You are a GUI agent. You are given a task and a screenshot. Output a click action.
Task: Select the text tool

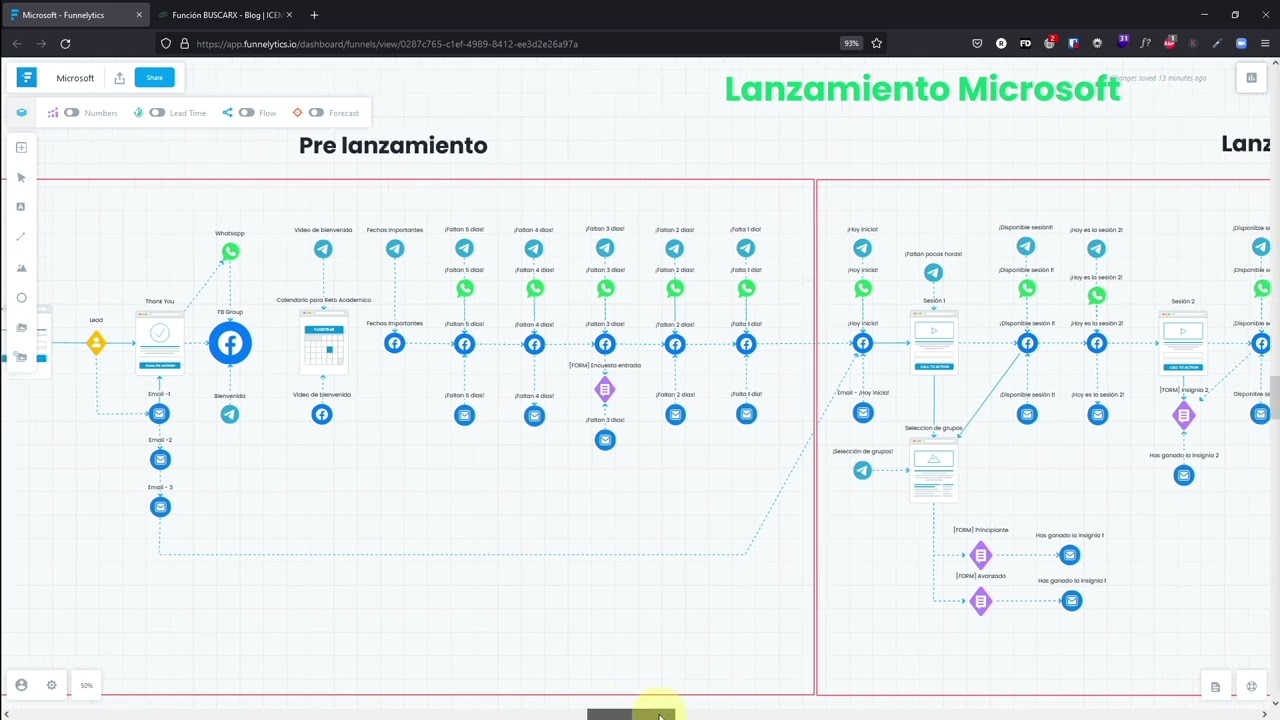coord(21,207)
